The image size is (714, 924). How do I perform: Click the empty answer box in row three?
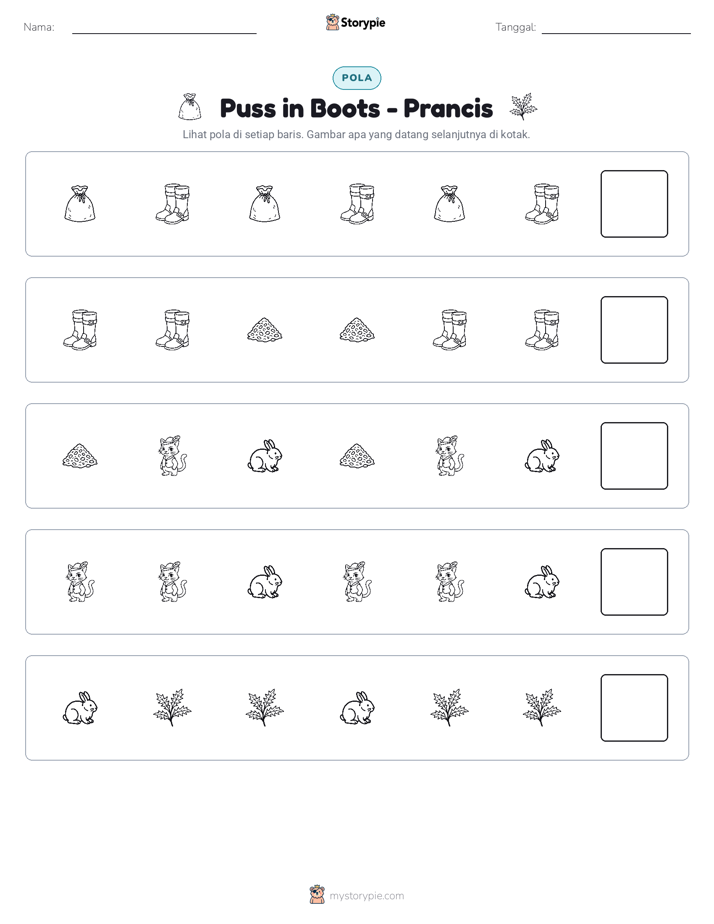(x=634, y=456)
